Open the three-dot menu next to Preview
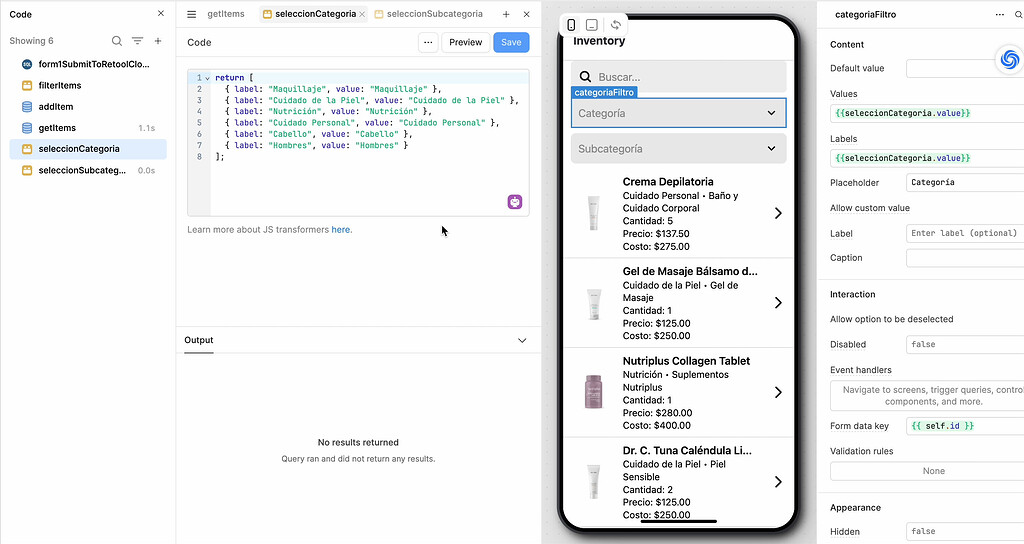 (428, 42)
